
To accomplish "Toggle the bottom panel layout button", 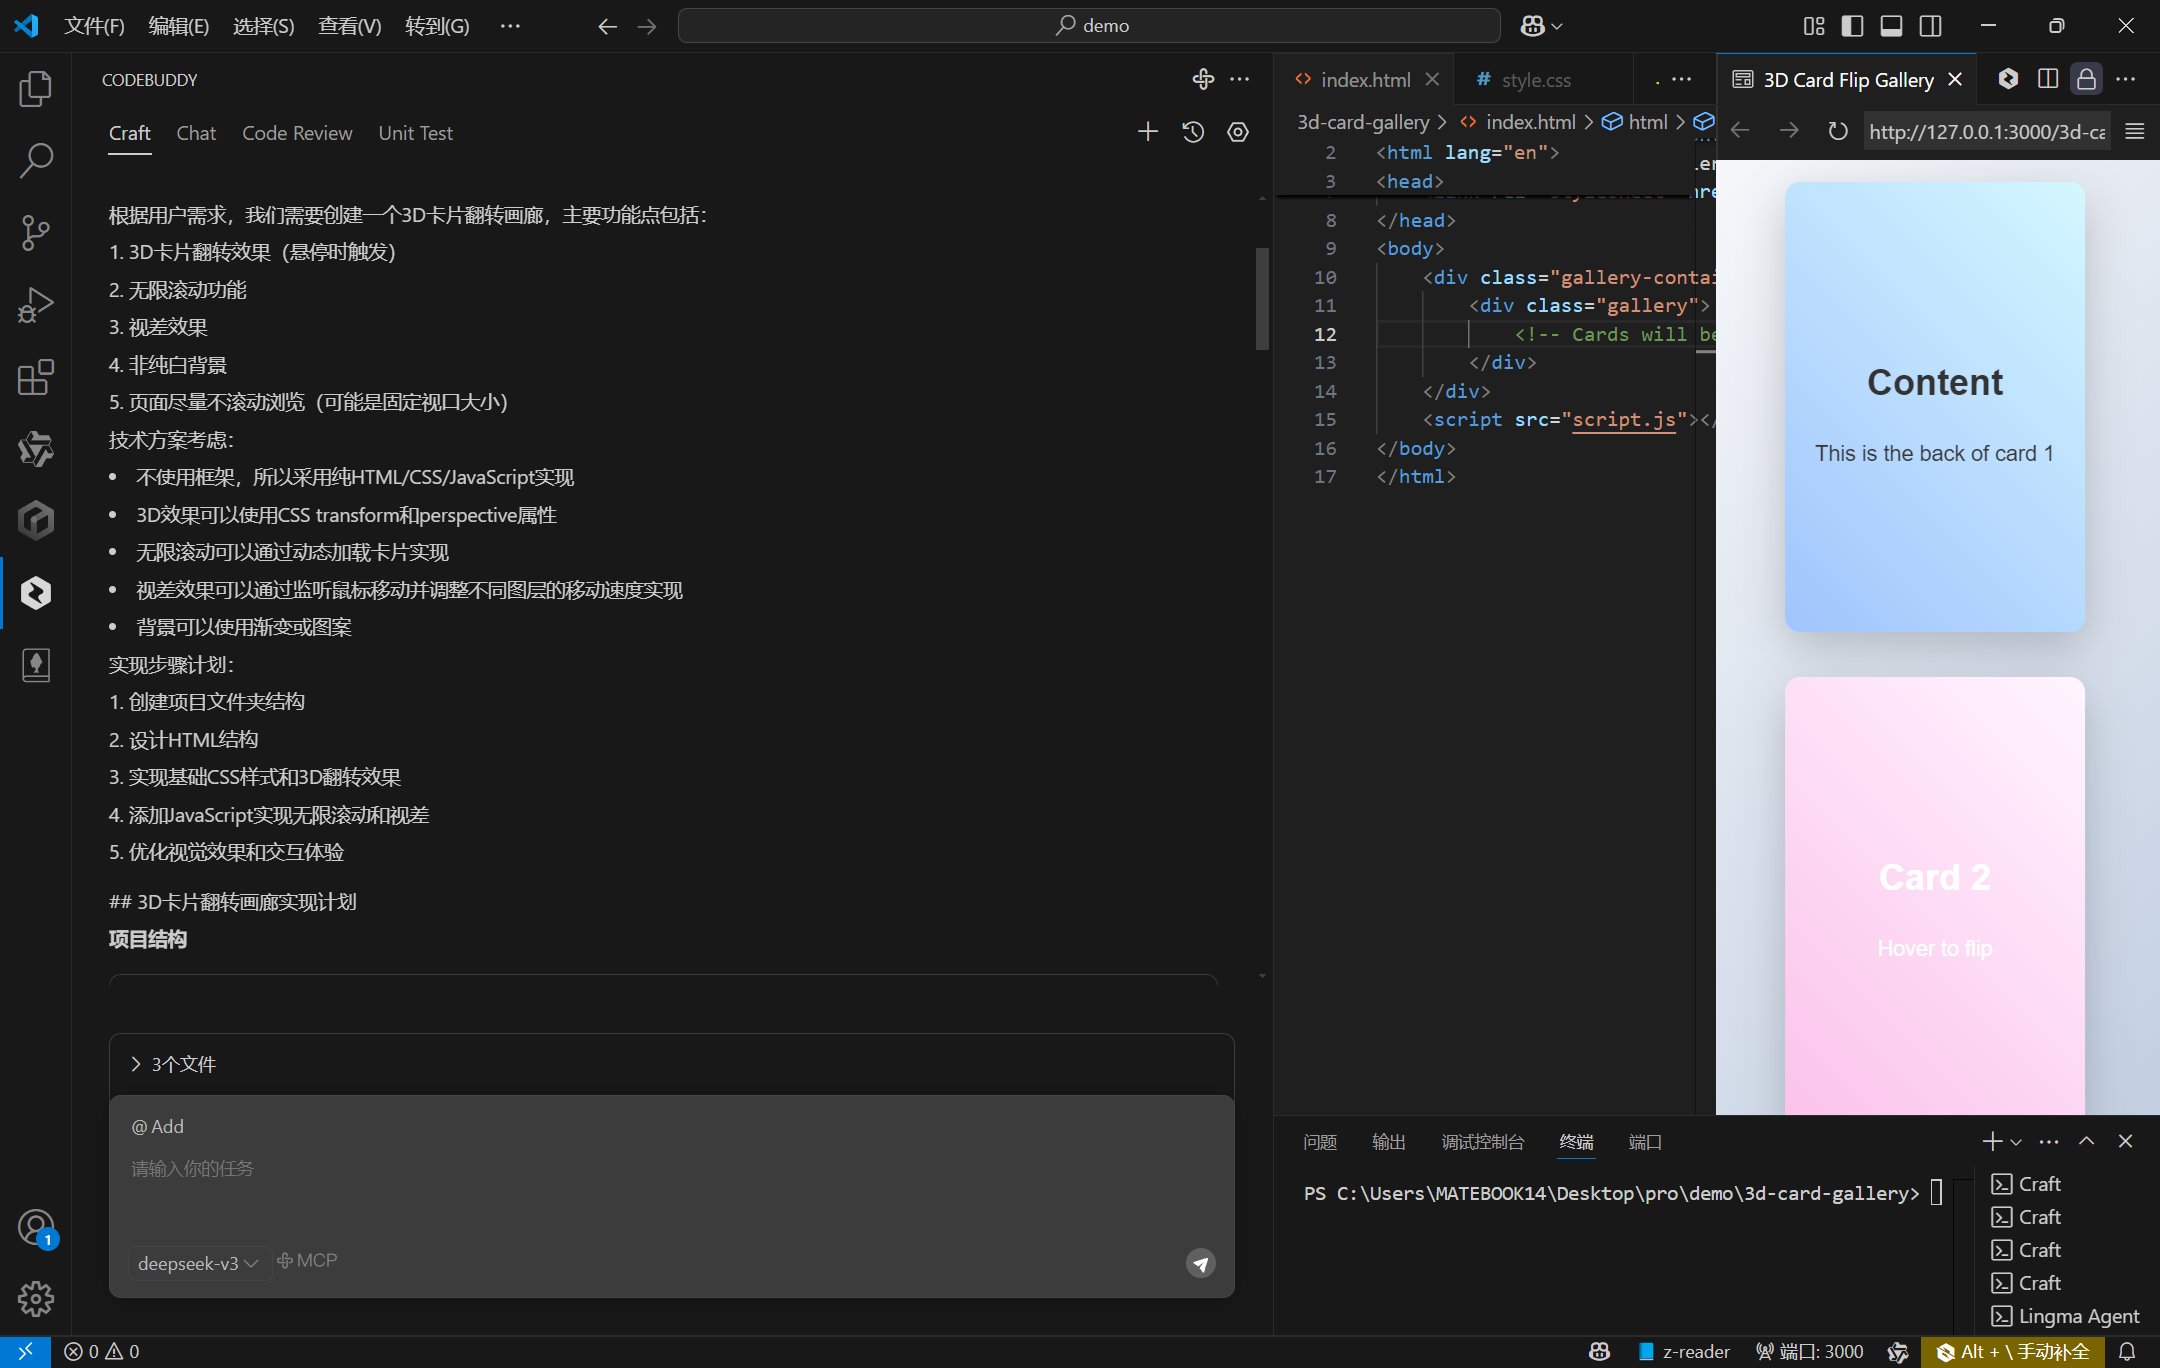I will point(1891,26).
